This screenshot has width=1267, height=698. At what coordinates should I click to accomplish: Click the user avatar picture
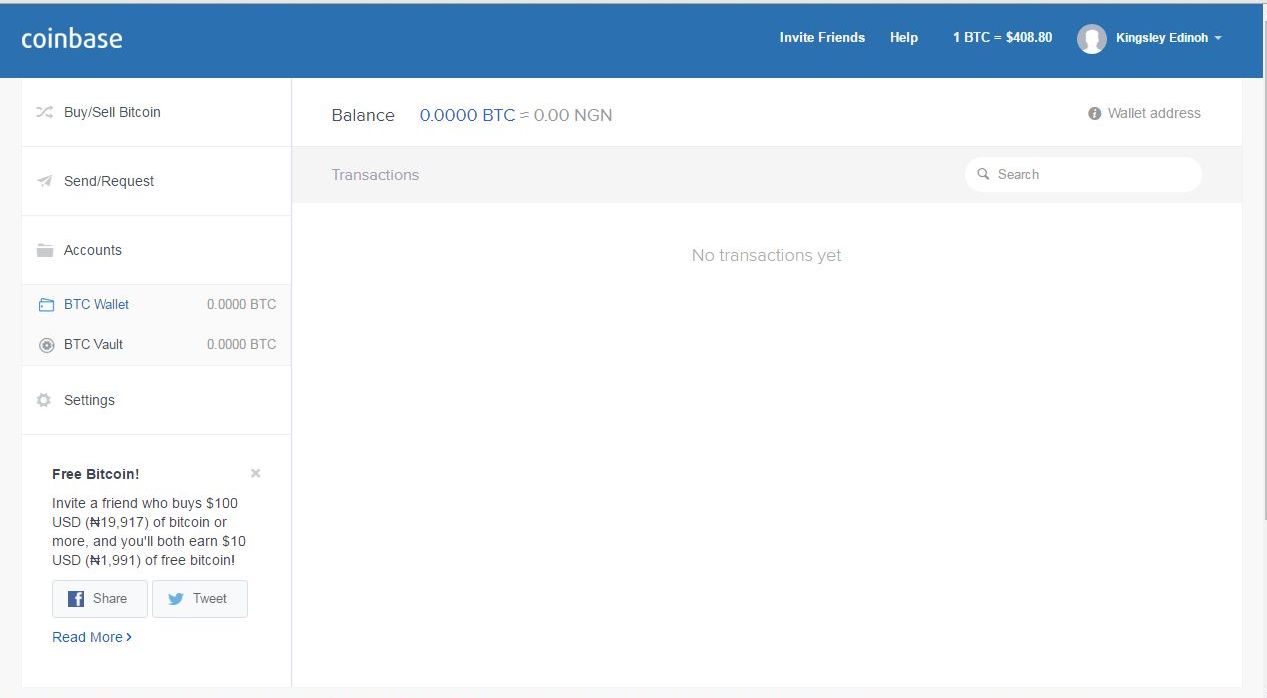pyautogui.click(x=1091, y=39)
